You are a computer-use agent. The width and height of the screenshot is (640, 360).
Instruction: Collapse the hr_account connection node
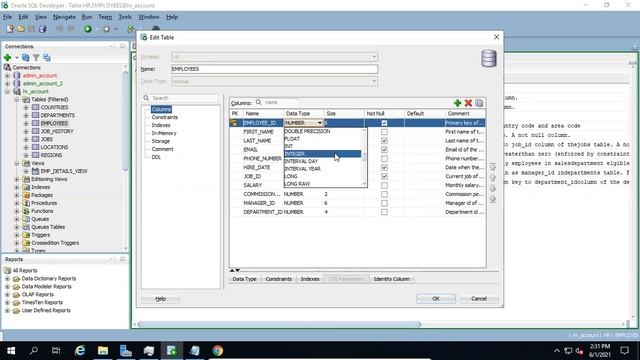[x=7, y=91]
